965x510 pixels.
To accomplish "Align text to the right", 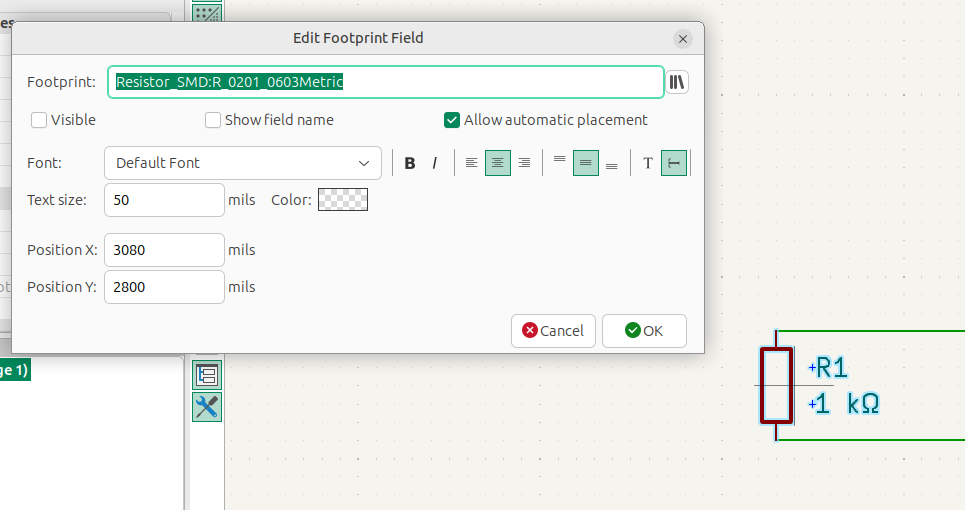I will click(x=524, y=163).
